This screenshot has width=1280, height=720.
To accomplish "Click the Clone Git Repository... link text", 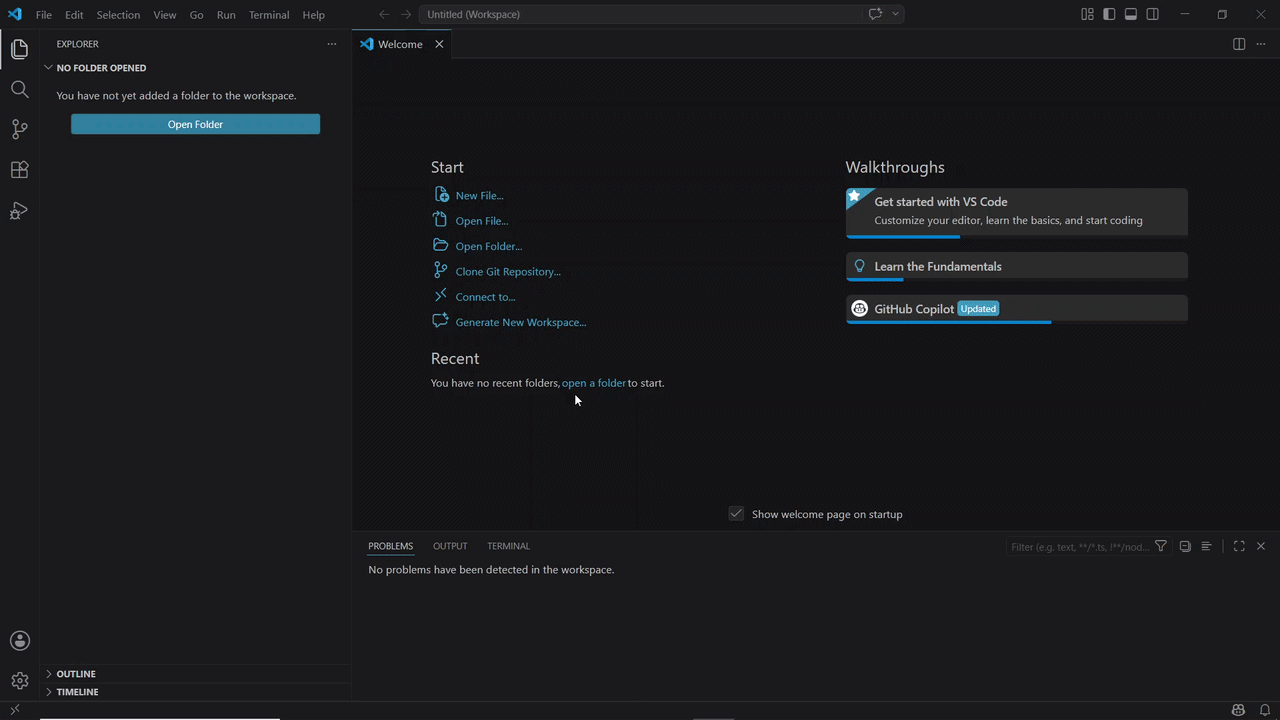I will 508,271.
